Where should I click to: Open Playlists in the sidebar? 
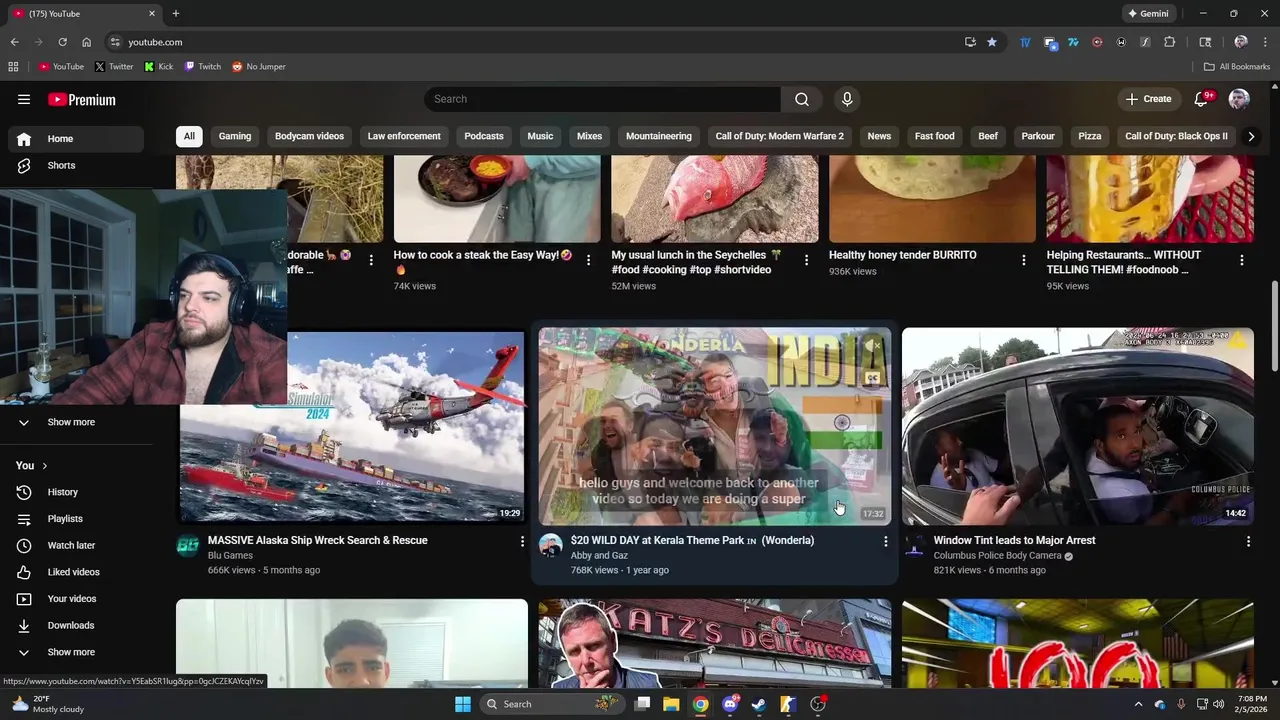pos(76,519)
